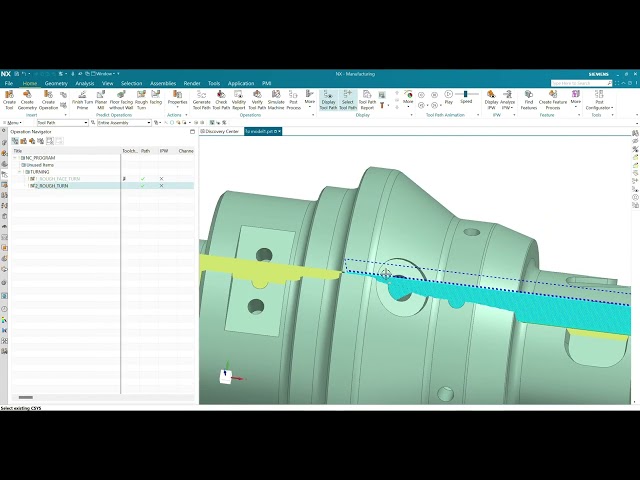
Task: Select Unused Items in navigator
Action: pyautogui.click(x=38, y=165)
